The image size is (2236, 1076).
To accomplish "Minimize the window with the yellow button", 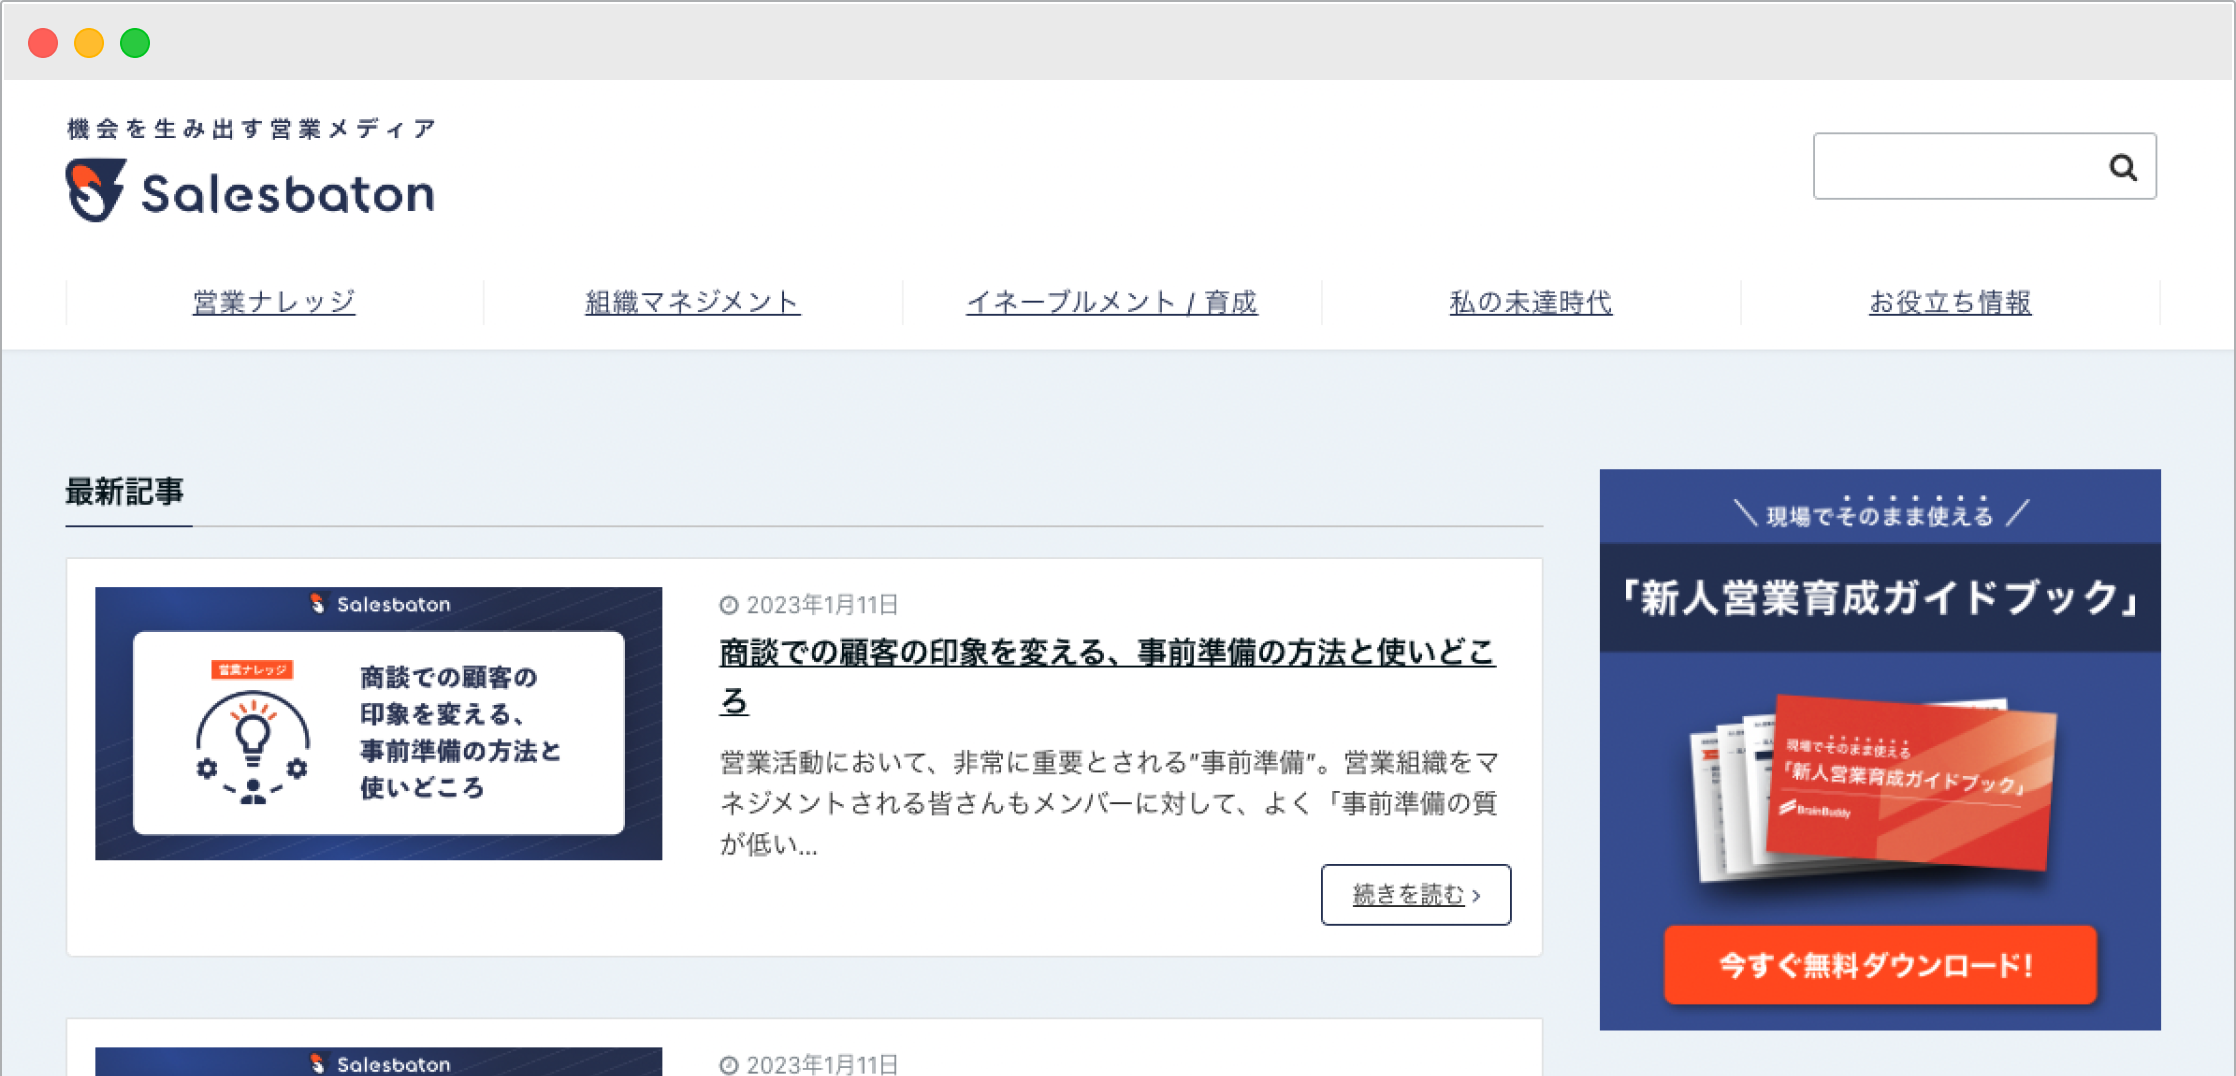I will coord(89,43).
